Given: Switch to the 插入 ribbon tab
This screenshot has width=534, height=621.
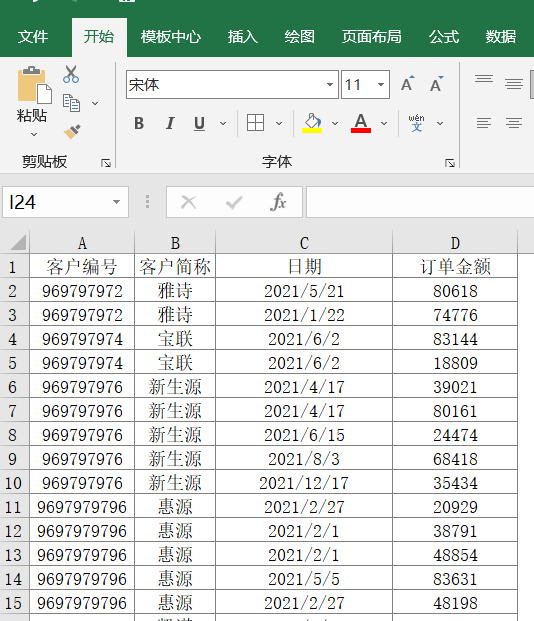Looking at the screenshot, I should [x=242, y=37].
